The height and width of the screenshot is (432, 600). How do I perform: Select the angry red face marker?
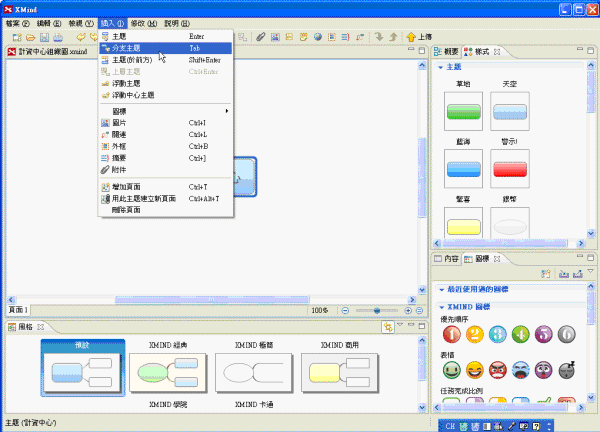[x=497, y=370]
